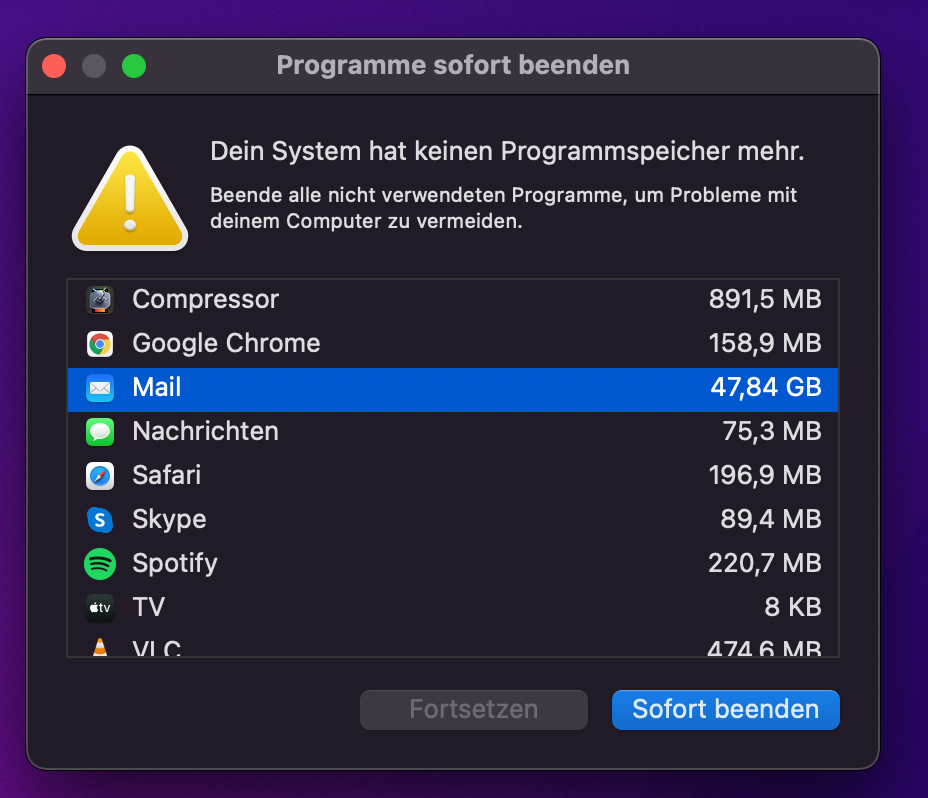Click the Compressor app icon
Image resolution: width=928 pixels, height=798 pixels.
pyautogui.click(x=100, y=300)
